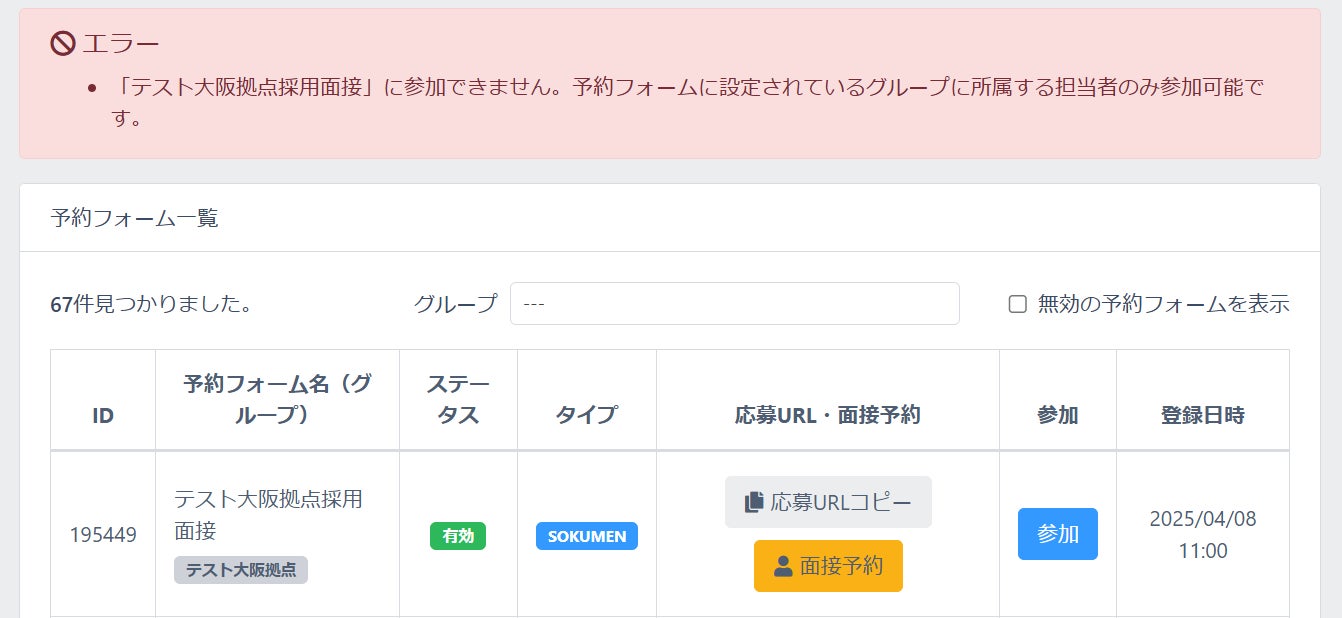Click the copy icon for the application URL
Image resolution: width=1342 pixels, height=618 pixels.
pos(754,502)
